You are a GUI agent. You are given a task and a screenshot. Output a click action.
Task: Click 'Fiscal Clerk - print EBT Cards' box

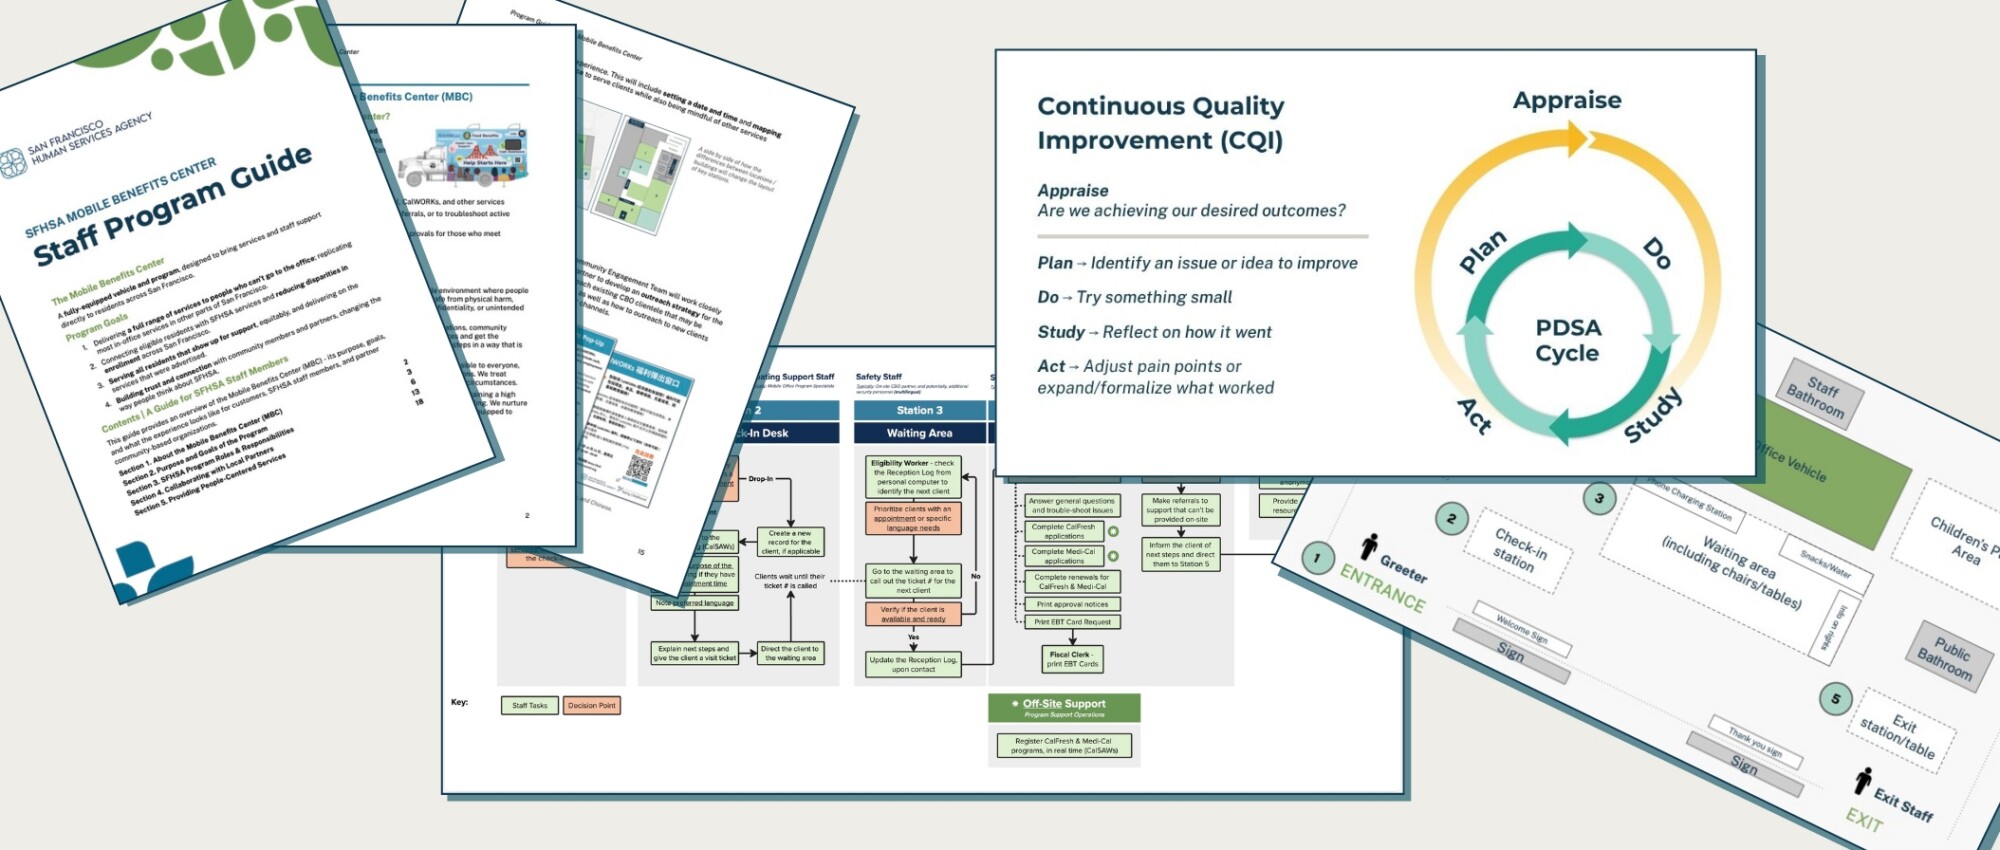pos(1073,659)
